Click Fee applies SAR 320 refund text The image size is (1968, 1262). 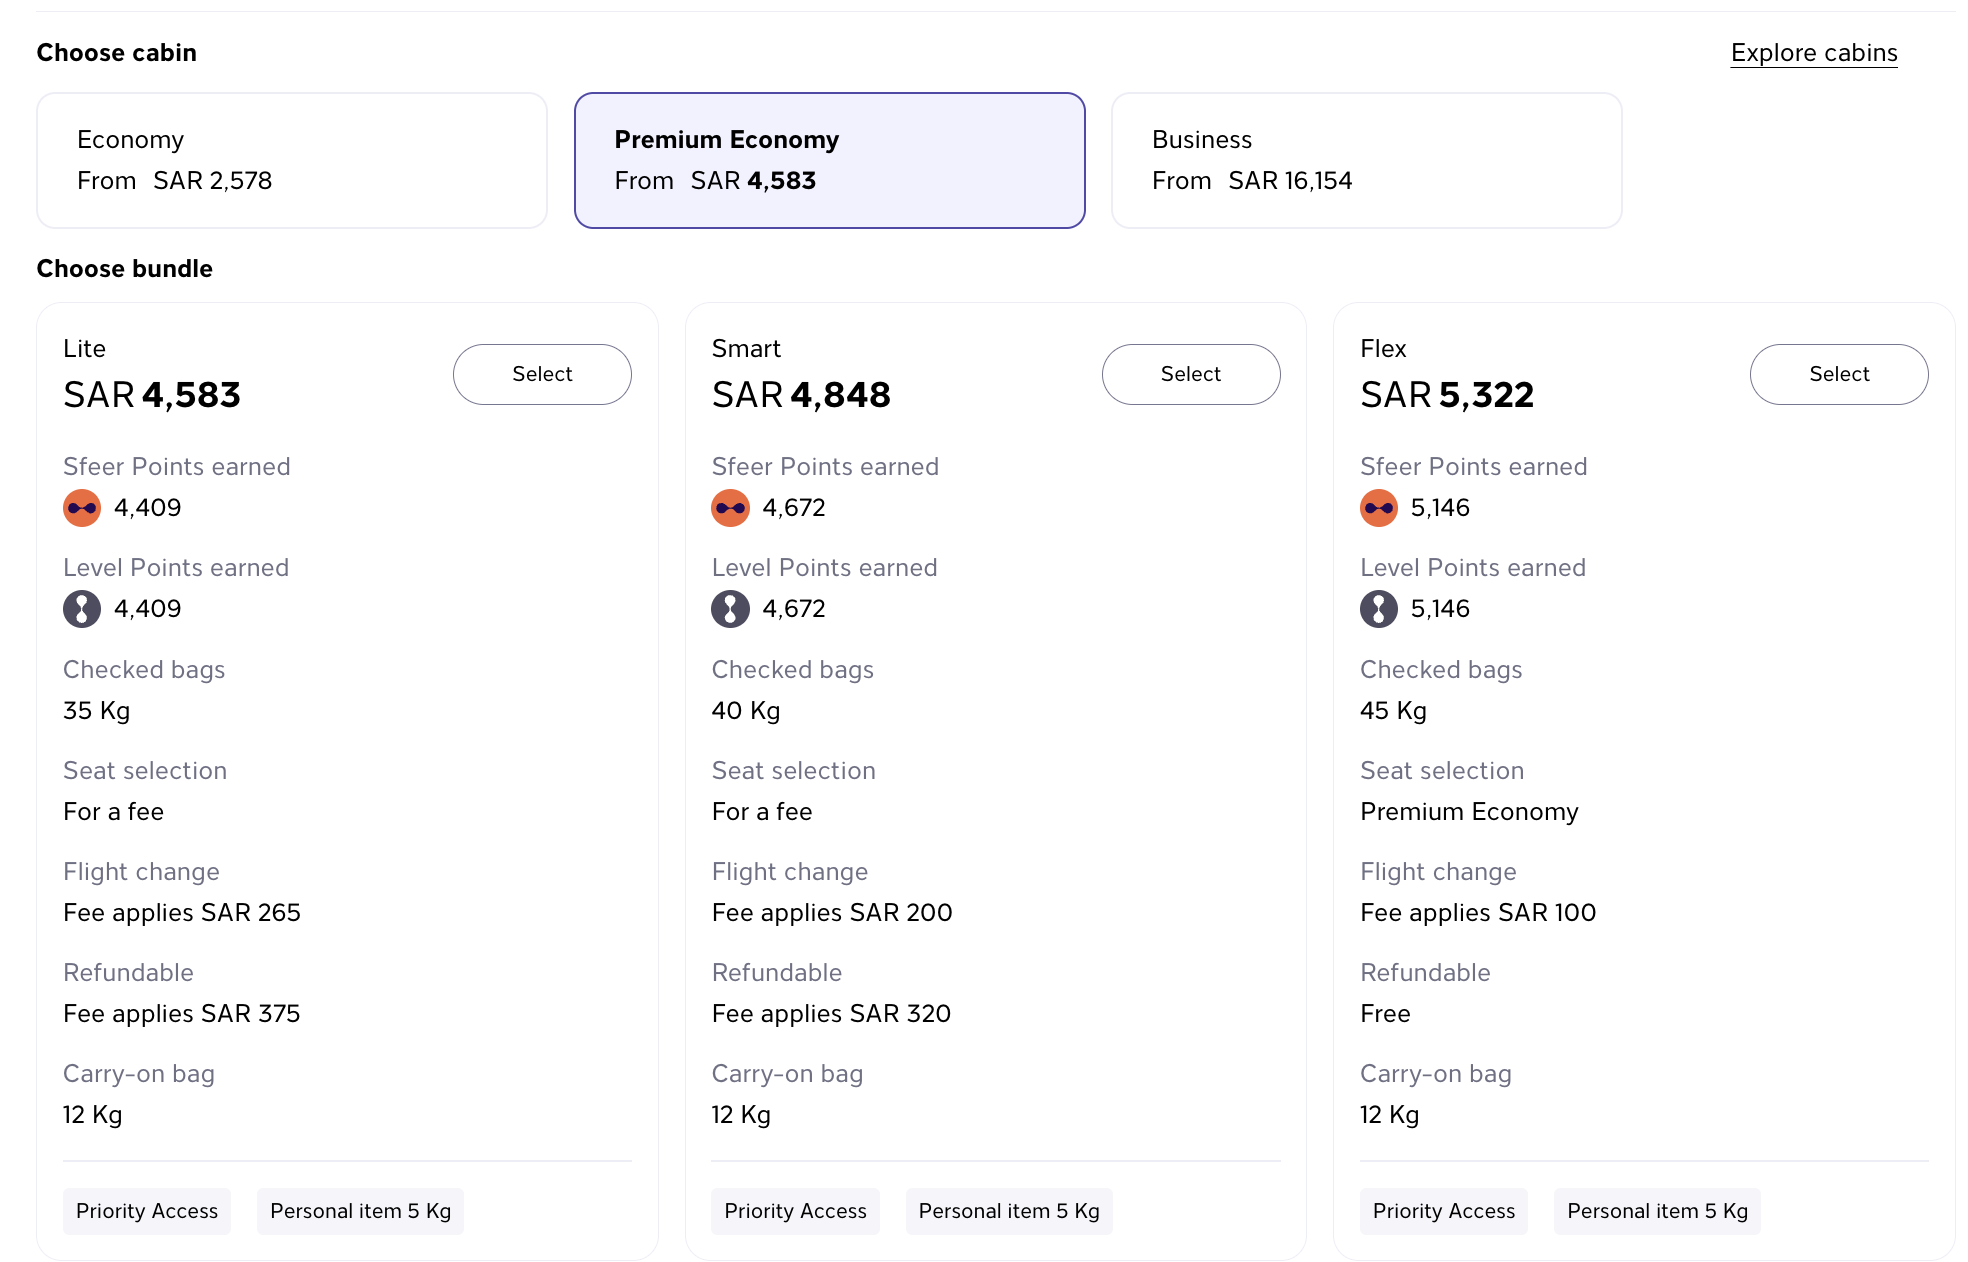click(831, 1014)
